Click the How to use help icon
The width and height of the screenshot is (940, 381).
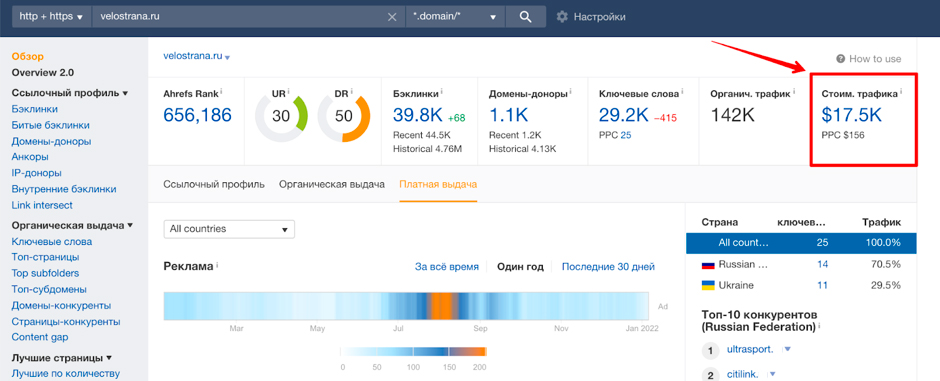pyautogui.click(x=840, y=59)
